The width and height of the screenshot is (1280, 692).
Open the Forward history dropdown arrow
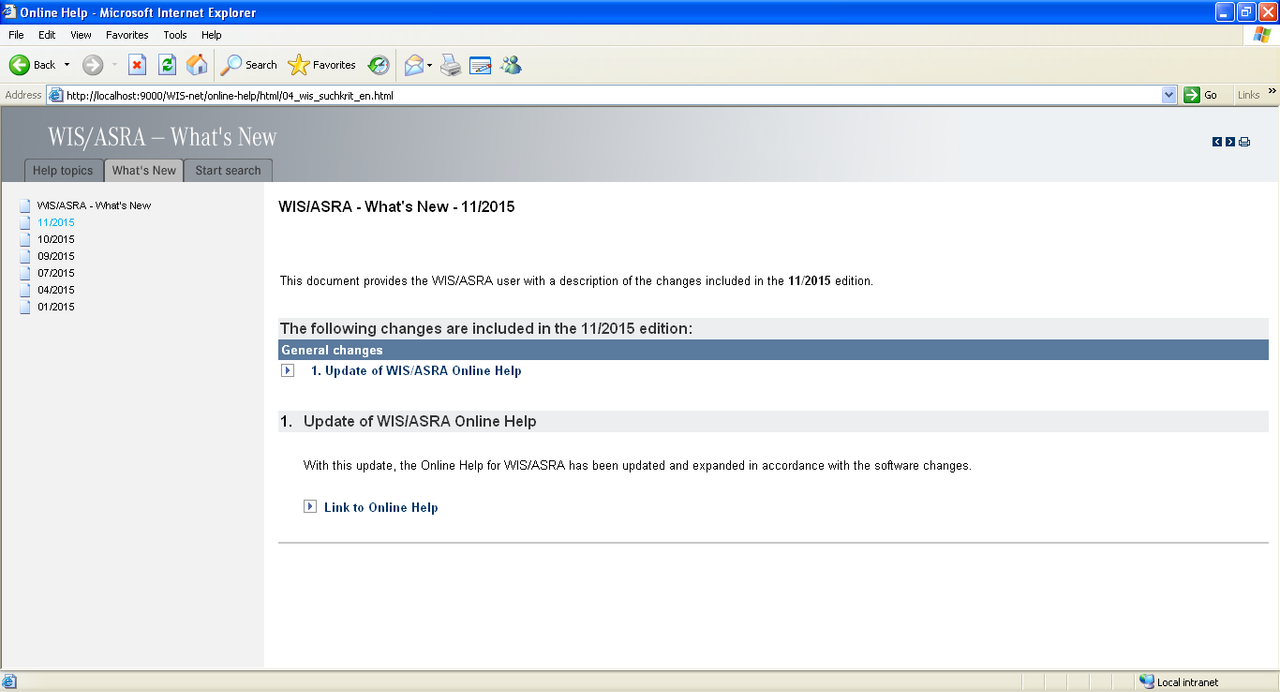tap(114, 65)
